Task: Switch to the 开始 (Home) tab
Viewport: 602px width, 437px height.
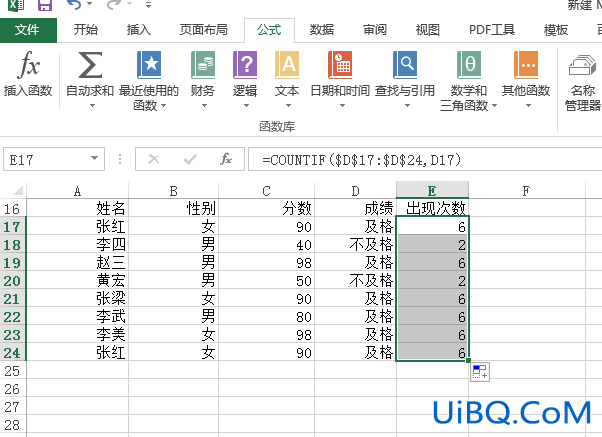Action: 86,30
